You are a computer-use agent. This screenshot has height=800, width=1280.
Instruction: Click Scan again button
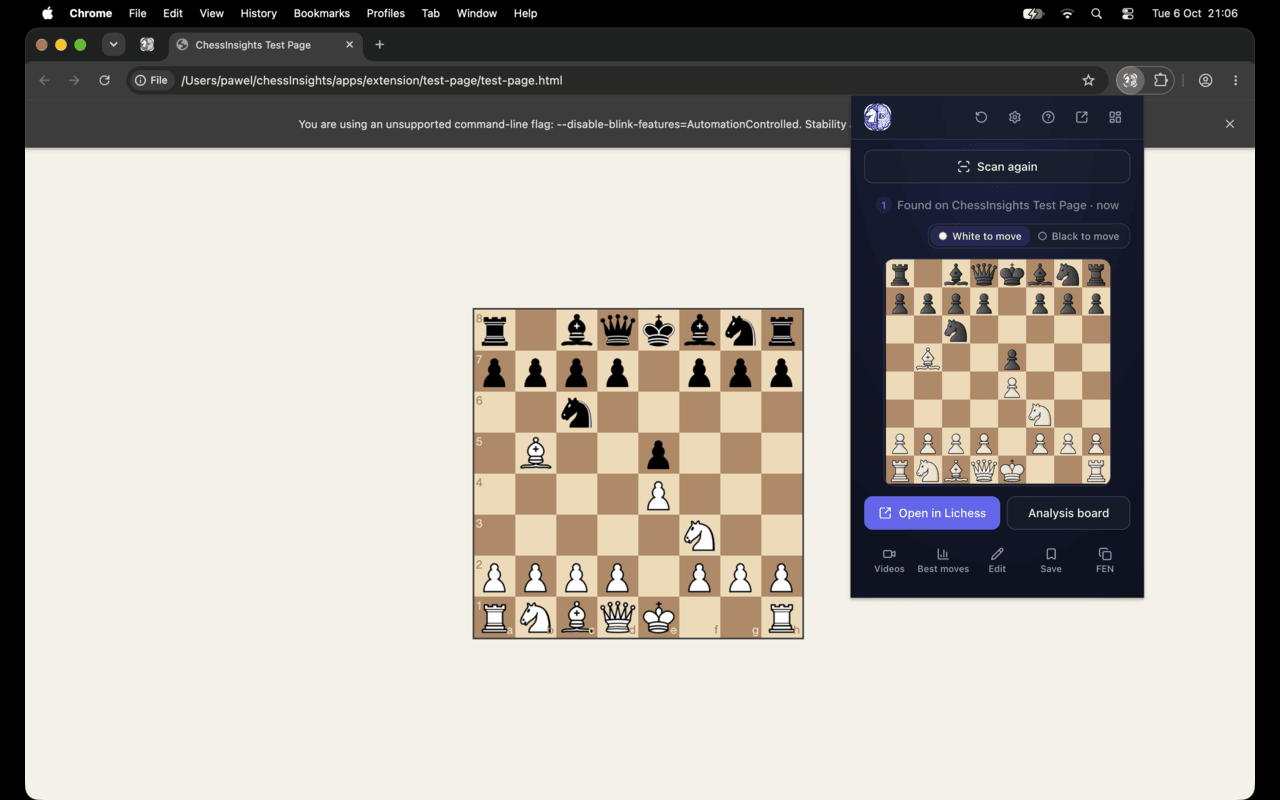pyautogui.click(x=997, y=167)
